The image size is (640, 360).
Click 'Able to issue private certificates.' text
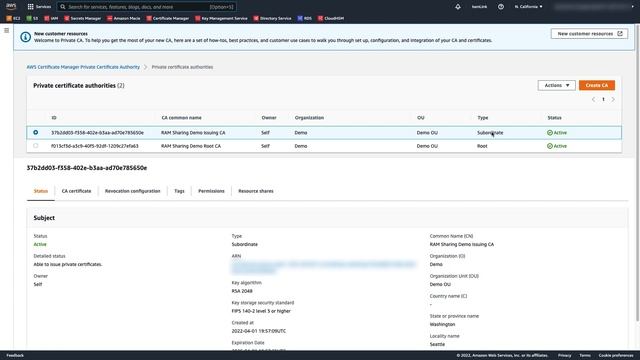pos(68,264)
